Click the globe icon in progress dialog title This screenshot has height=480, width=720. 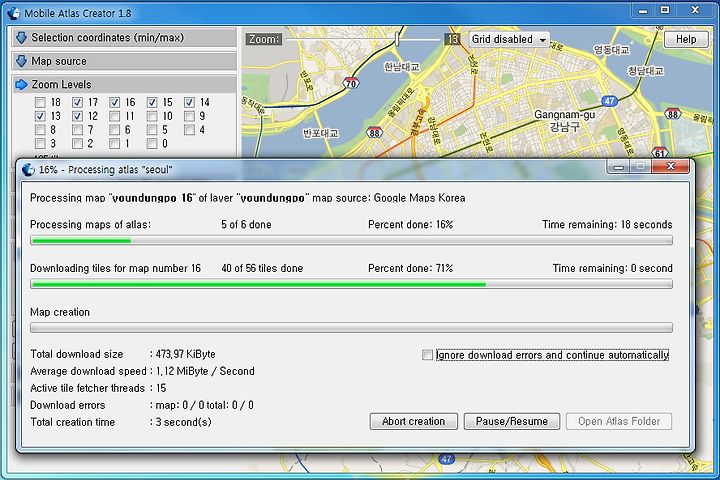[x=28, y=169]
